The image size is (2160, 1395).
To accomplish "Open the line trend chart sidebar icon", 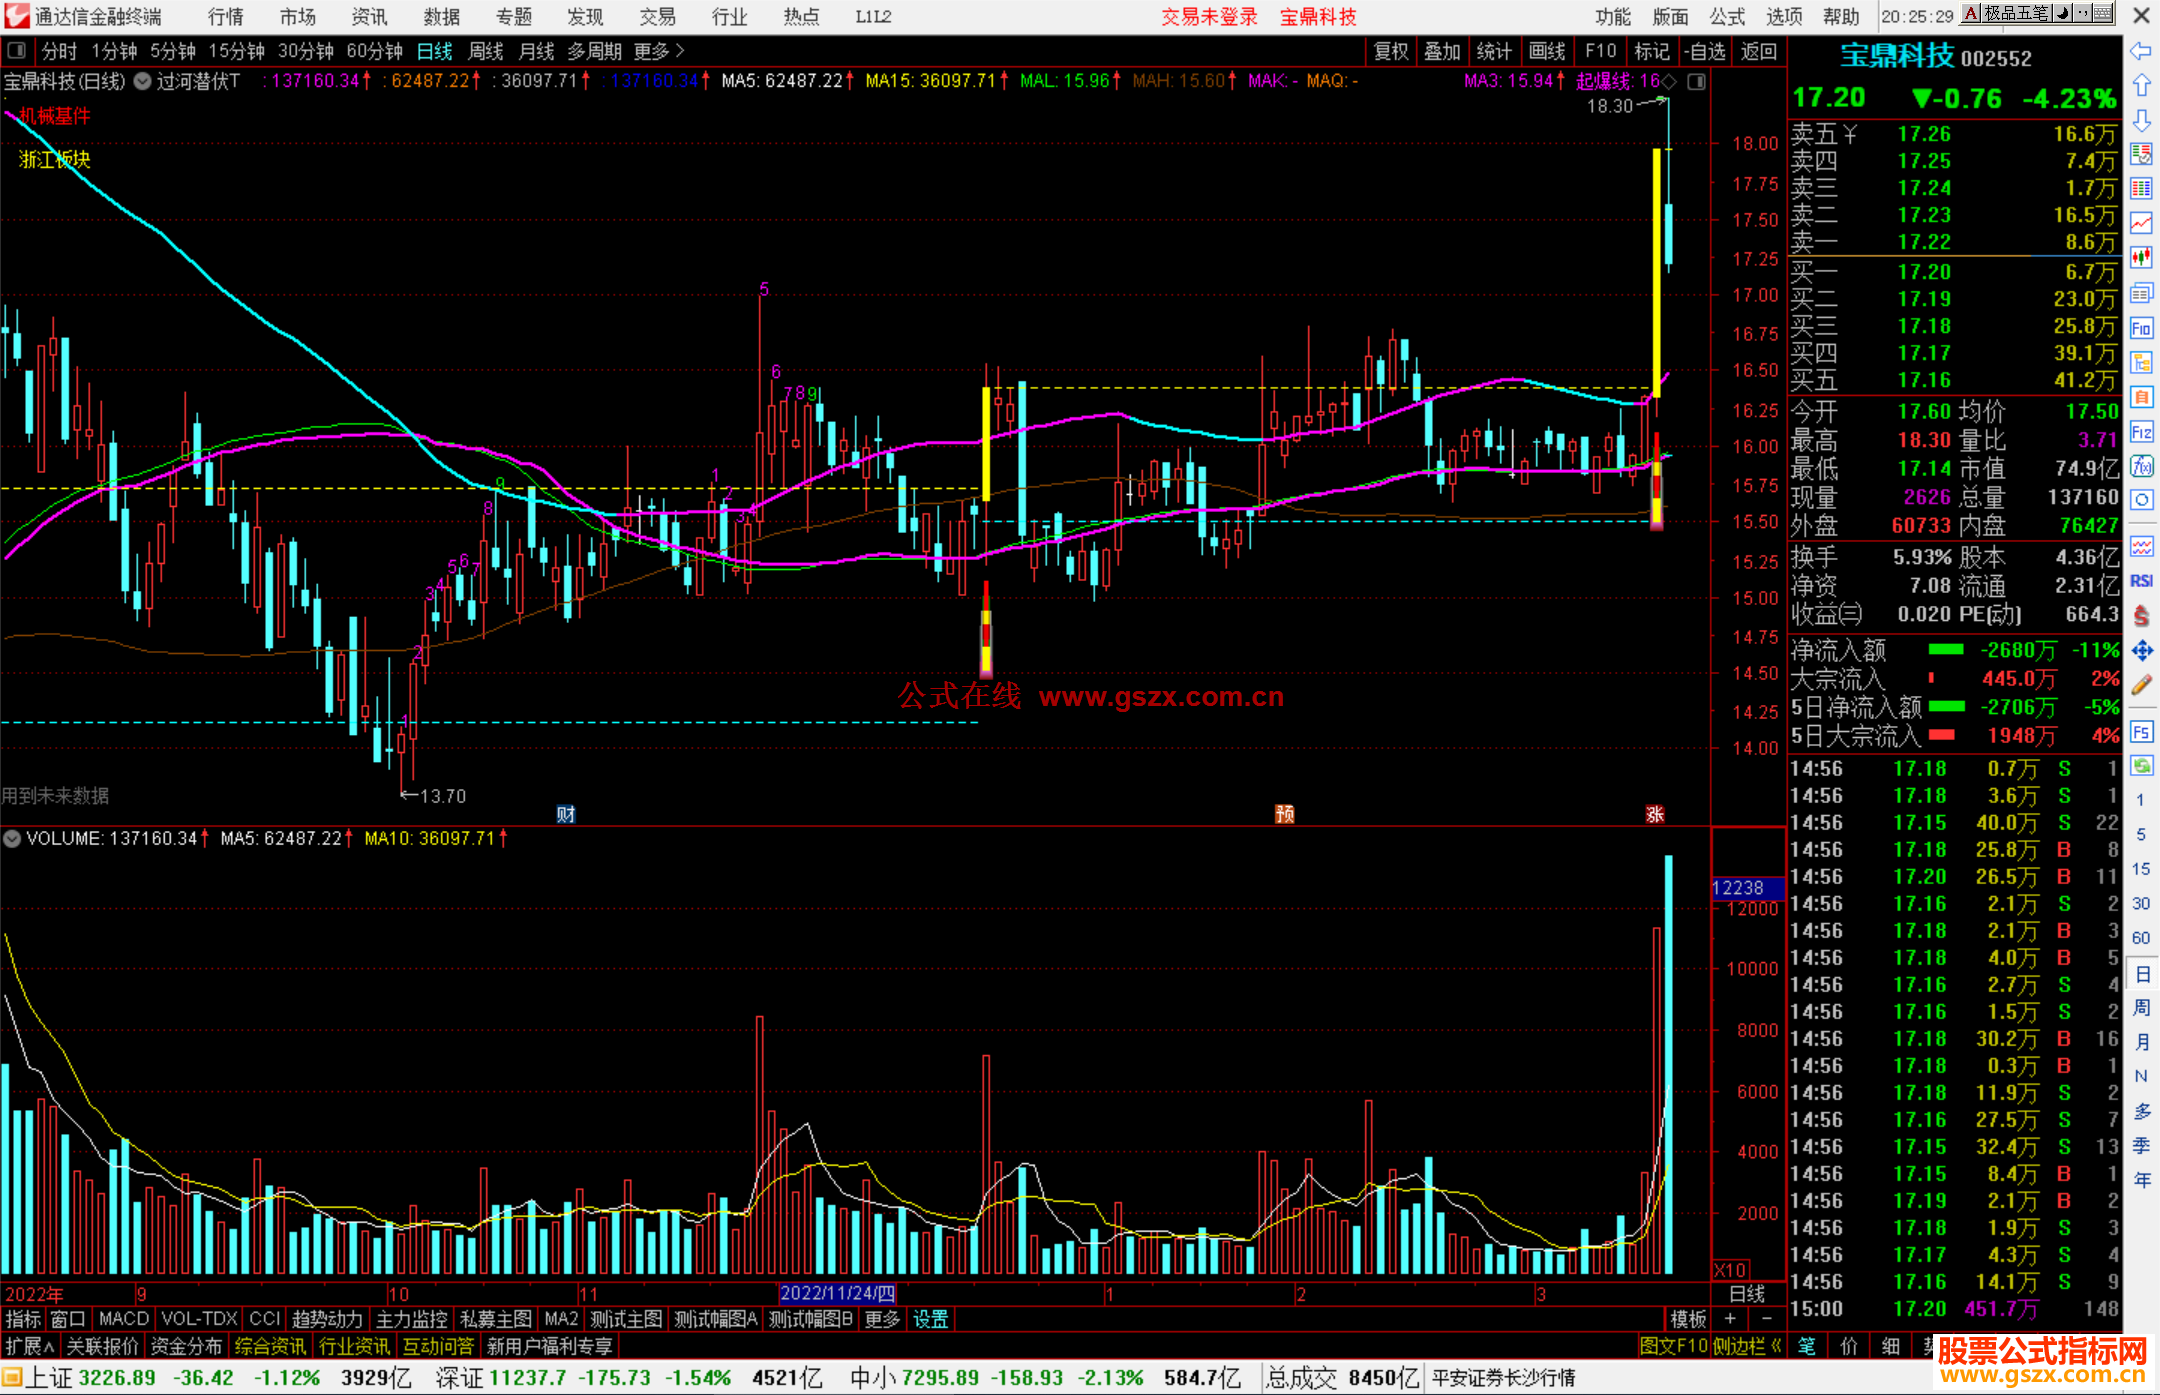I will point(2141,223).
